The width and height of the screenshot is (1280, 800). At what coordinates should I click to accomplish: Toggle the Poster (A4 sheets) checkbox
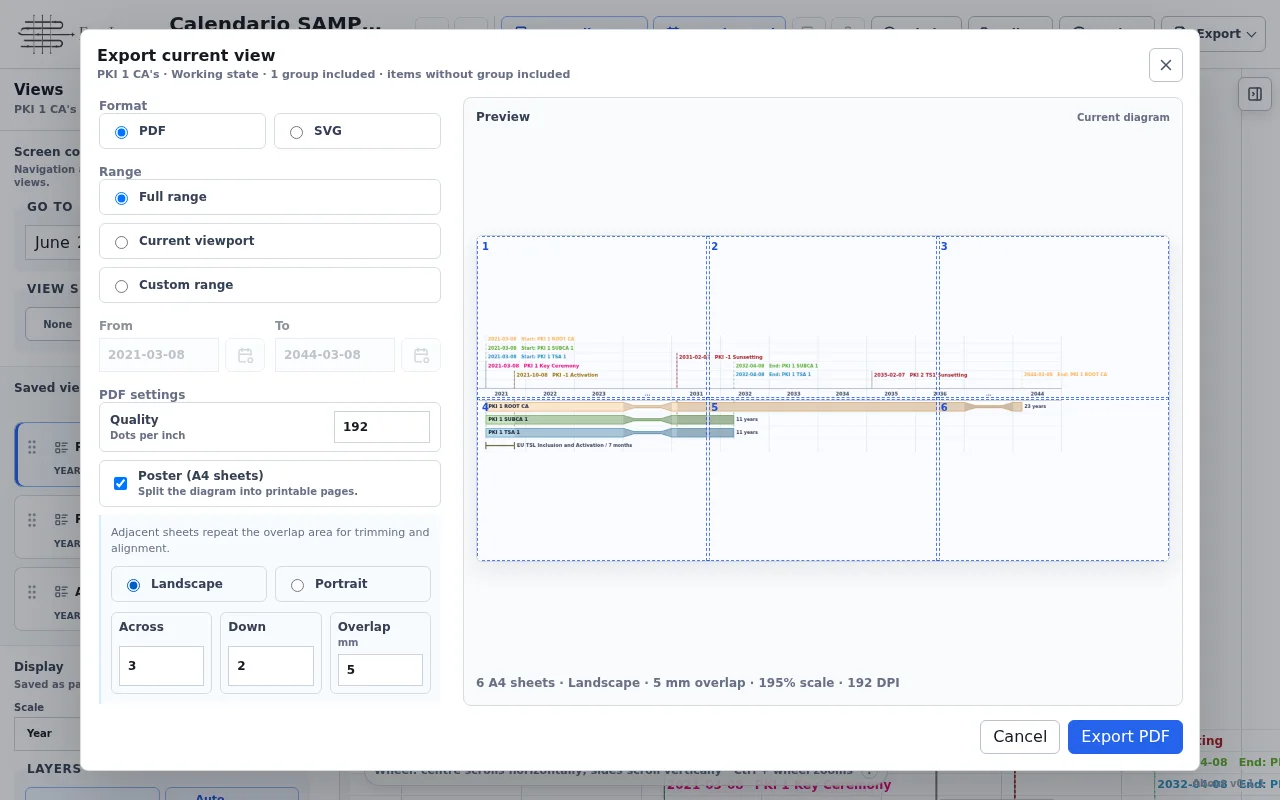(x=120, y=483)
